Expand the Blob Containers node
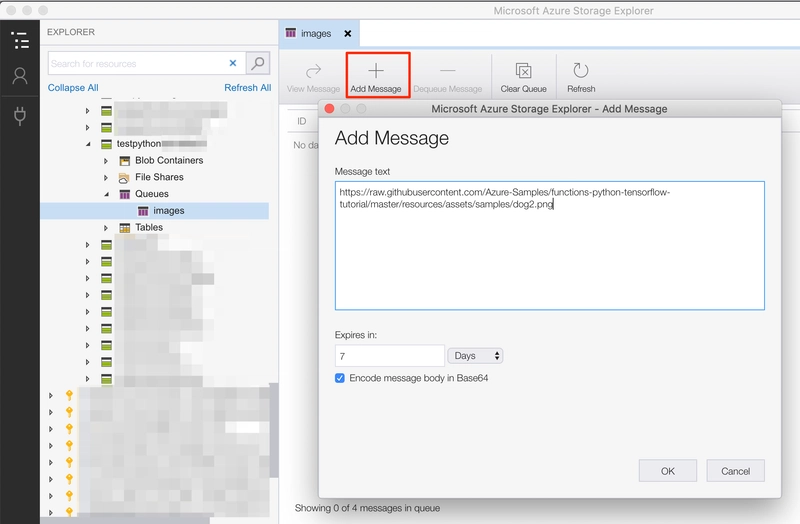This screenshot has height=524, width=800. [106, 160]
